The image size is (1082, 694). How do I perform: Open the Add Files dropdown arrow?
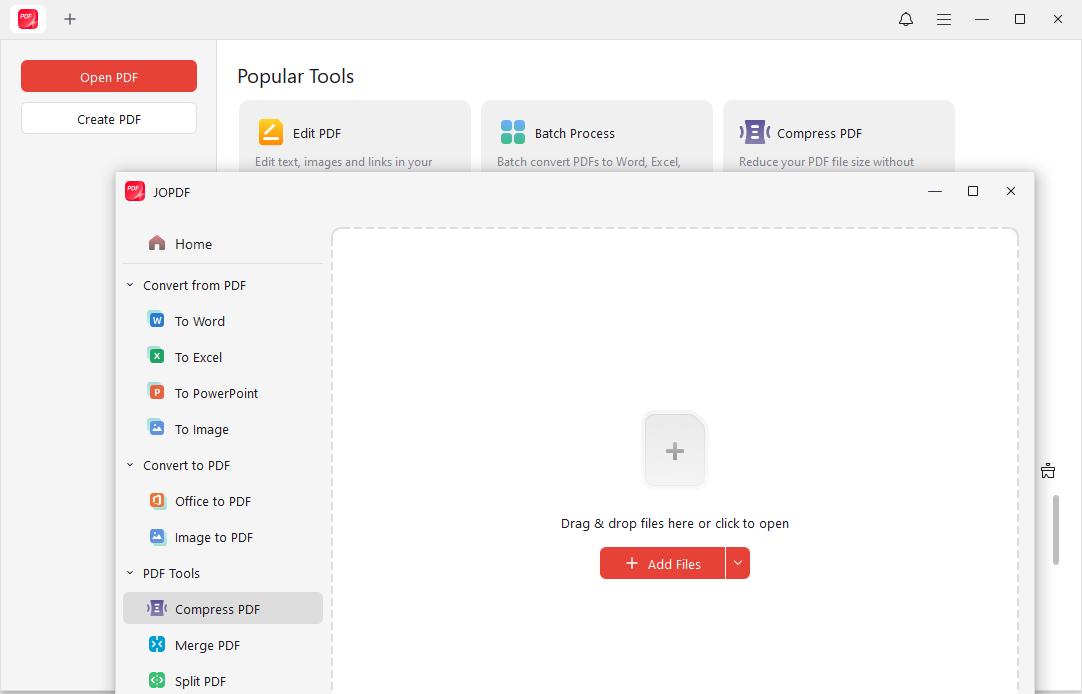[x=738, y=563]
